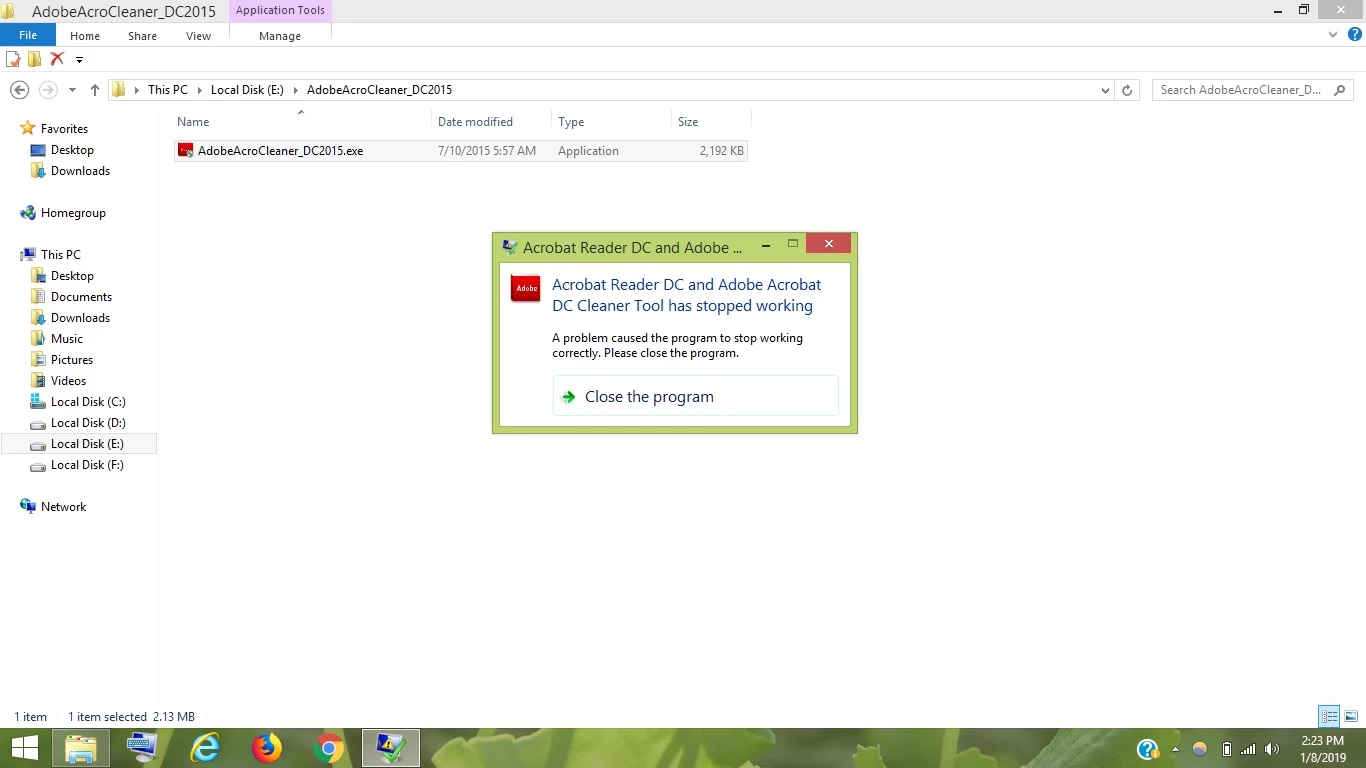Switch to Details view in status bar

point(1329,716)
